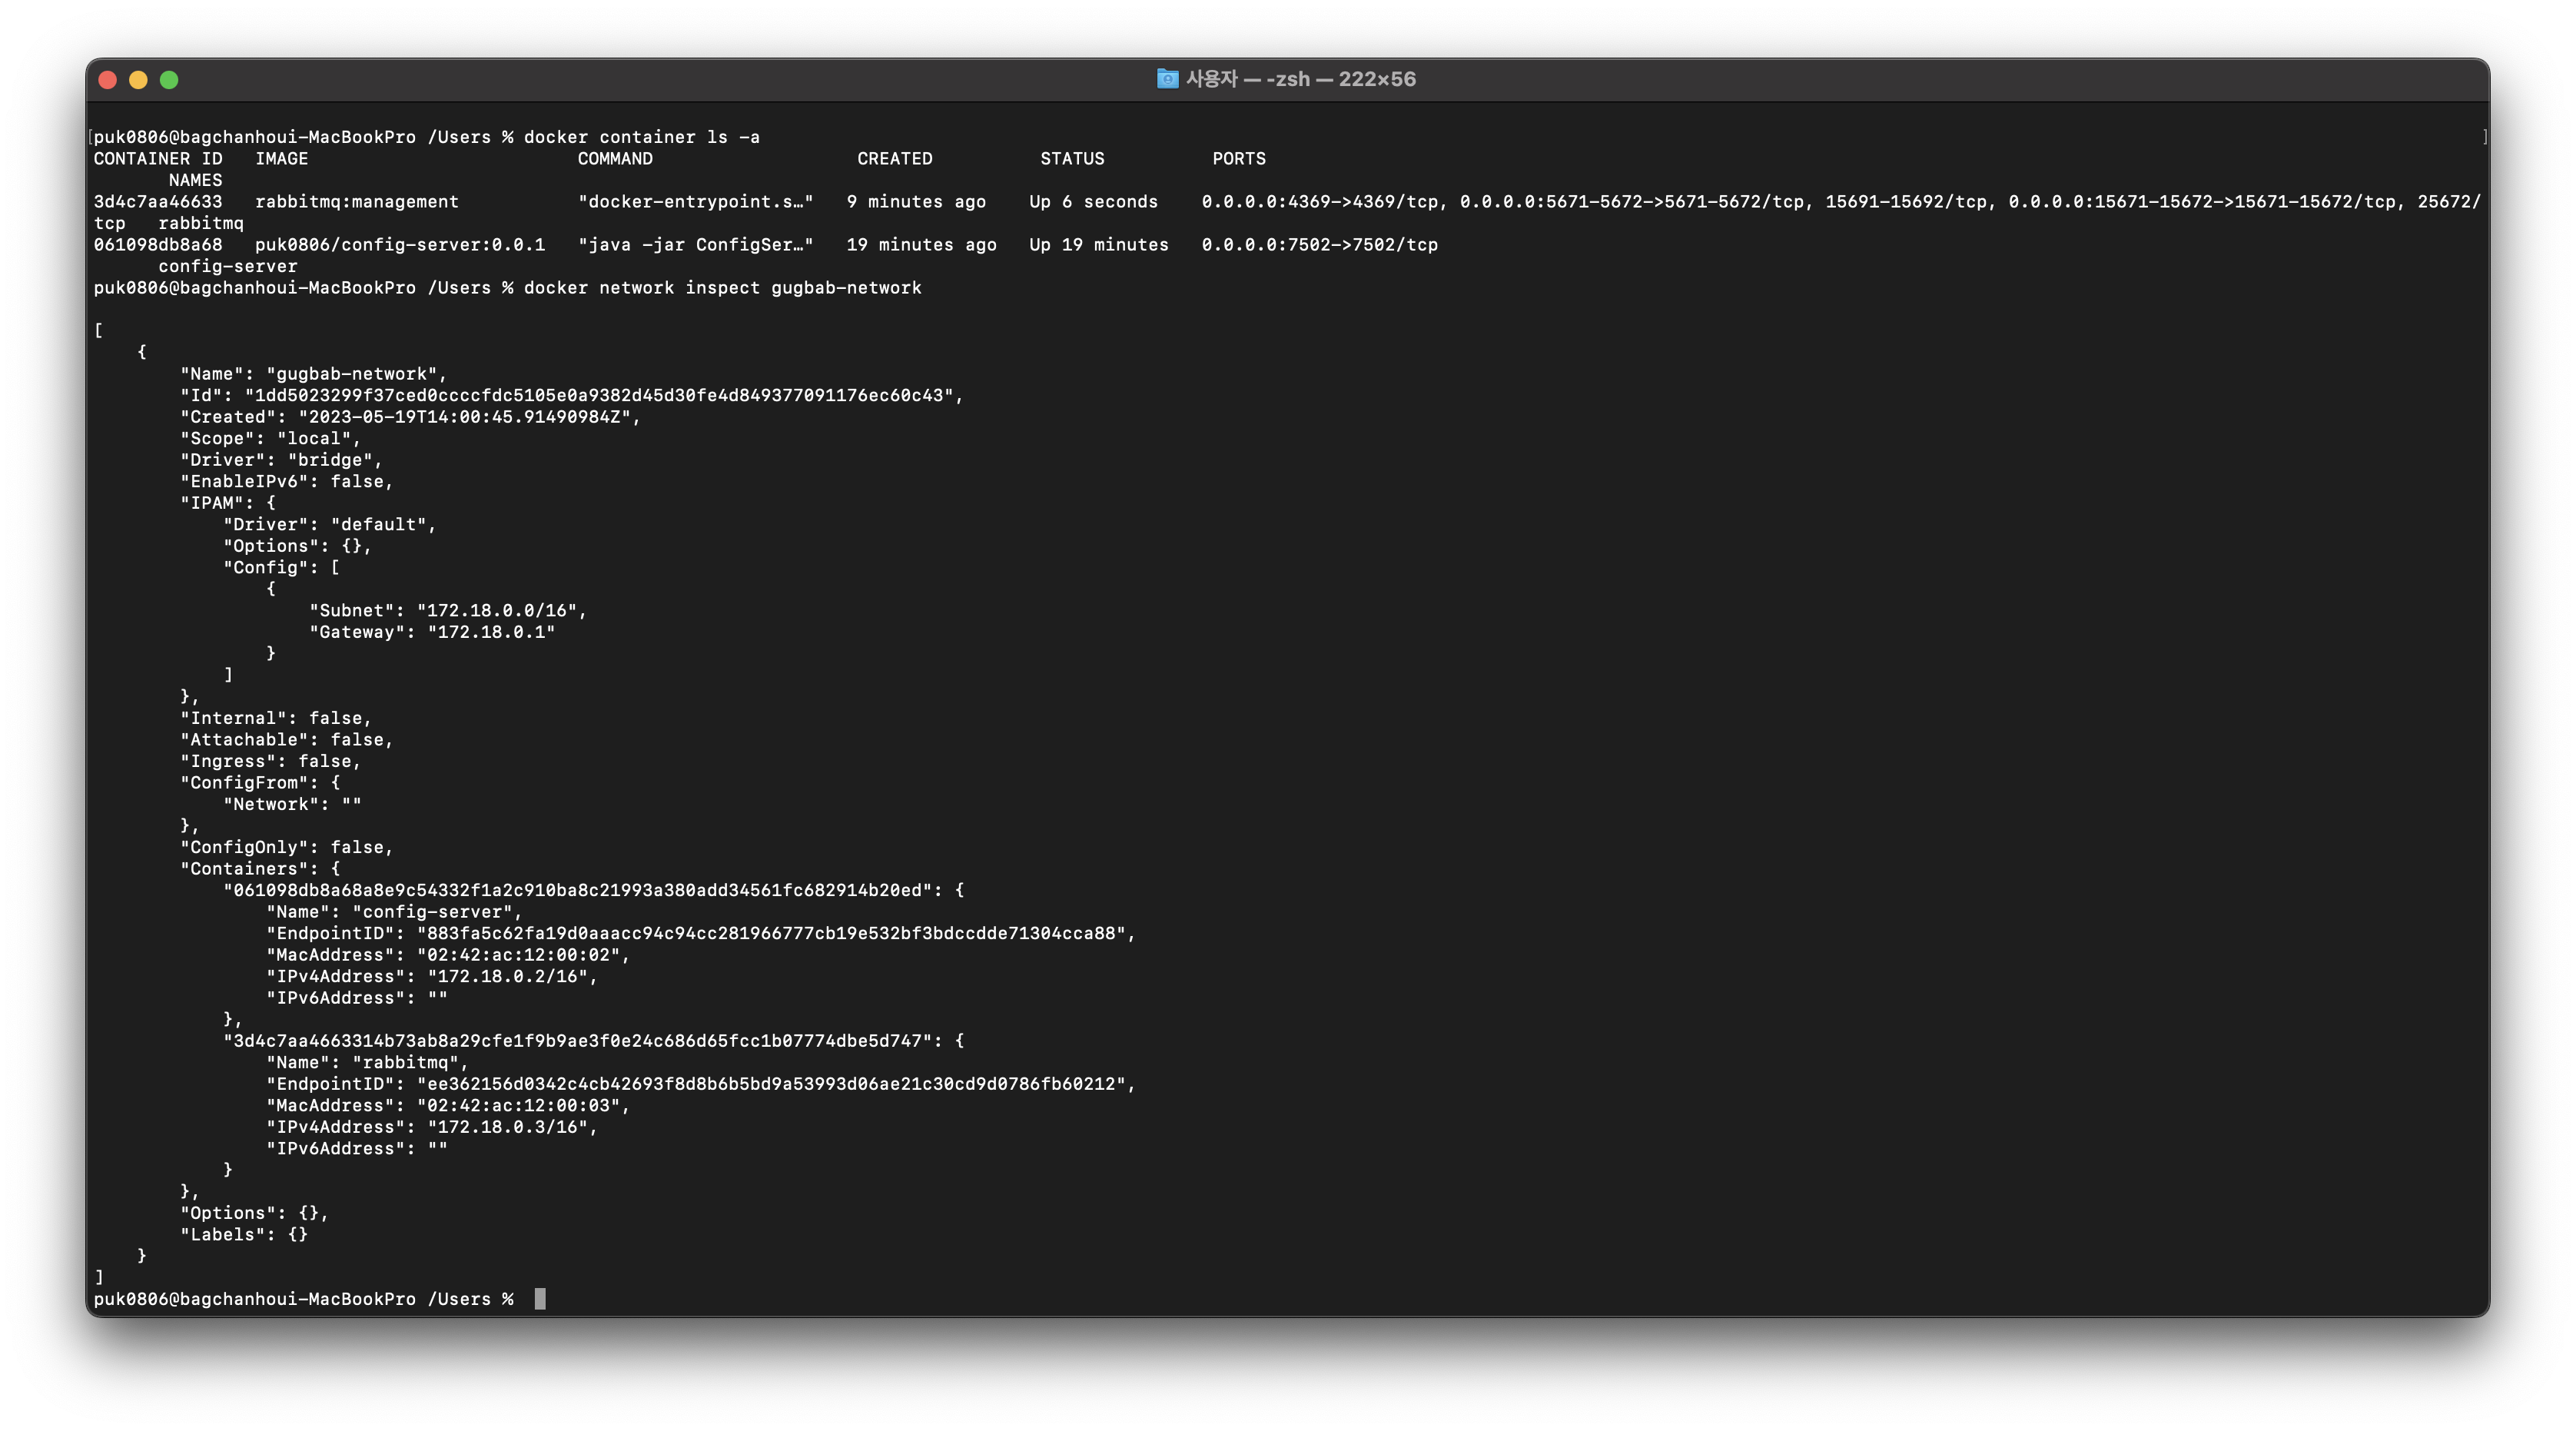Click the 'docker container ls -a' command text

(x=641, y=137)
